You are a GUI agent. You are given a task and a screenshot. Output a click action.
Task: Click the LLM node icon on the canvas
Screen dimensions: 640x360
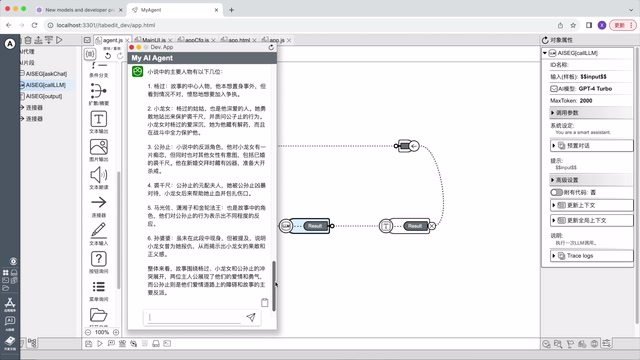click(x=286, y=226)
